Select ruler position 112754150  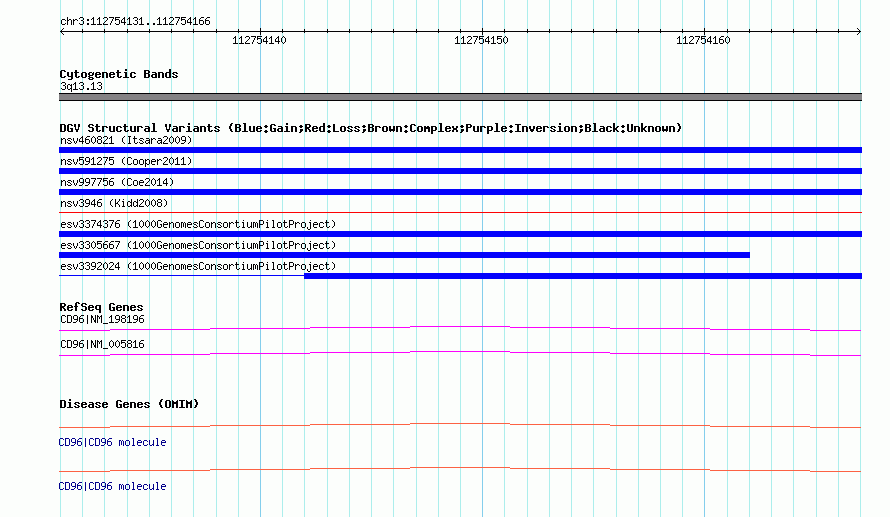point(481,40)
